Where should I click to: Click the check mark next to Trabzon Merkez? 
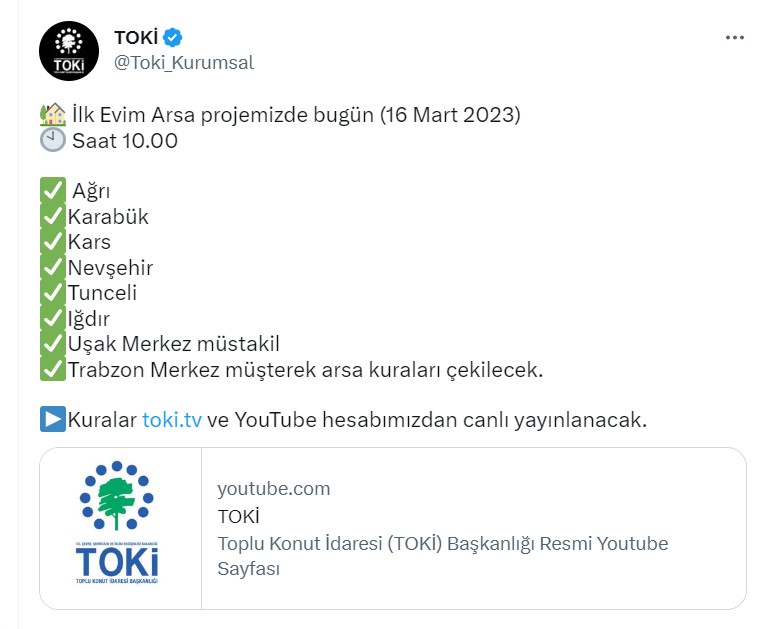[x=53, y=369]
